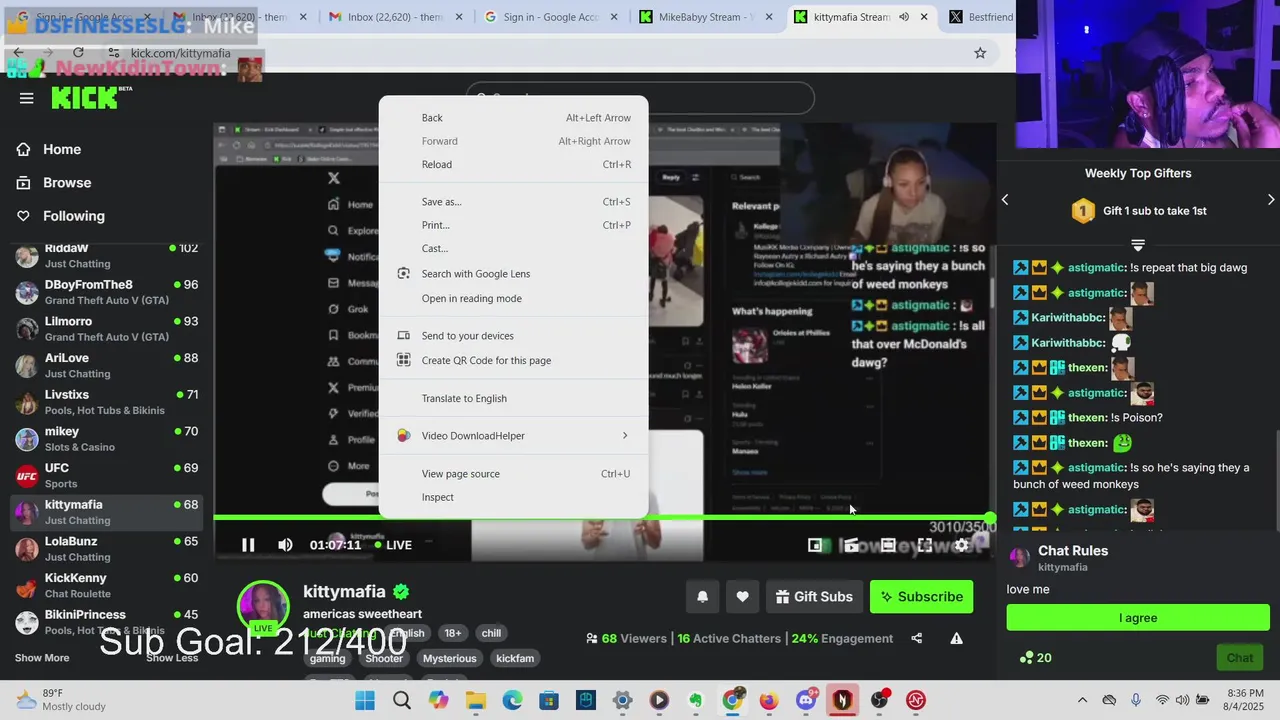Open BikiniPrincess channel in sidebar

(x=106, y=622)
